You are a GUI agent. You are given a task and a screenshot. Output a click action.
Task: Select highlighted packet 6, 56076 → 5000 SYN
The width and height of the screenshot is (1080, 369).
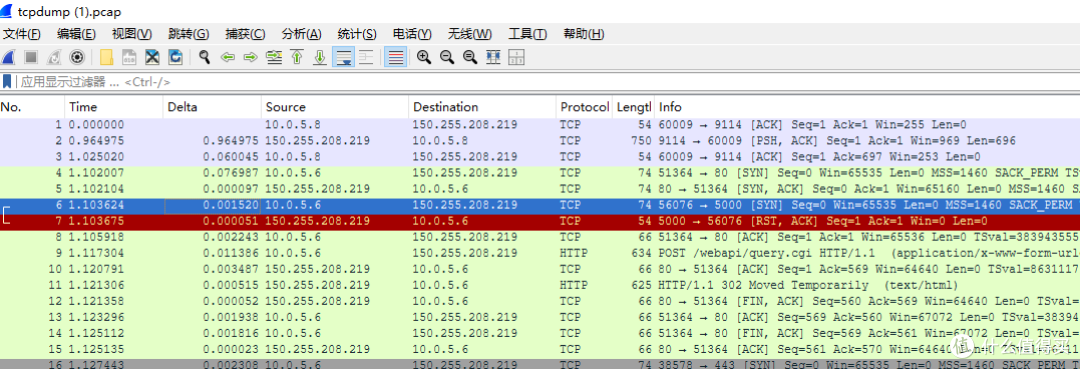[x=540, y=205]
